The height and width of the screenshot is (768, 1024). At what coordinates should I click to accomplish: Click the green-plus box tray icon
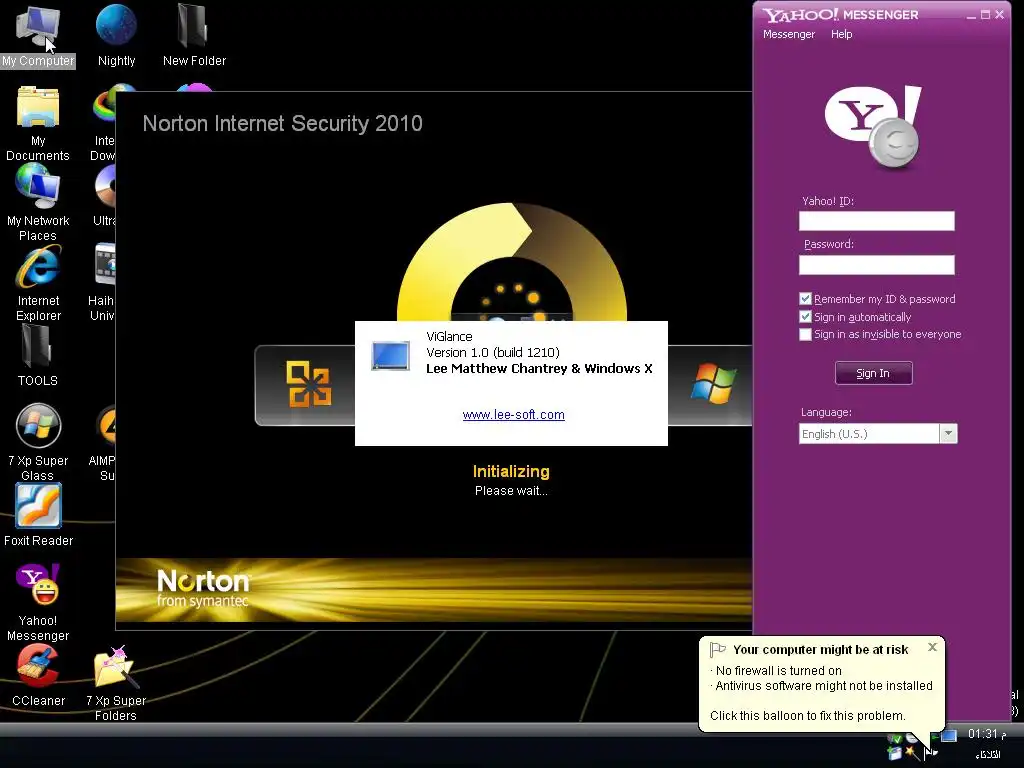tap(894, 753)
